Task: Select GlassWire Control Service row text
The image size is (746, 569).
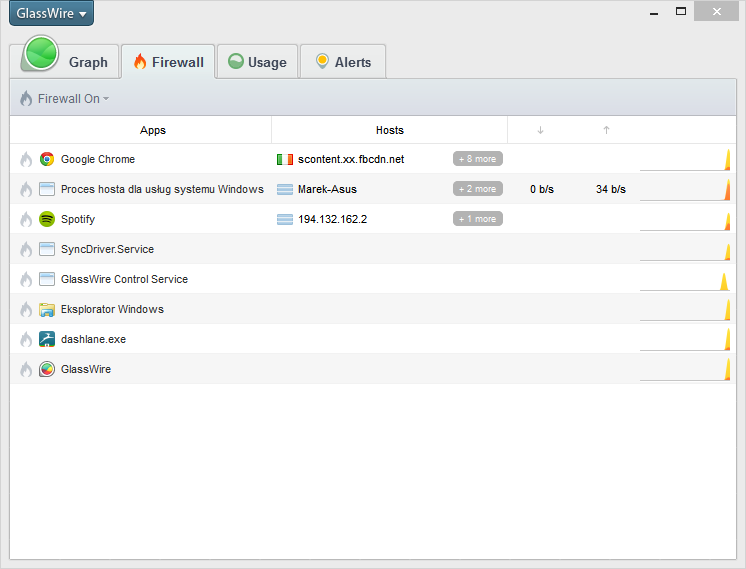Action: point(124,279)
